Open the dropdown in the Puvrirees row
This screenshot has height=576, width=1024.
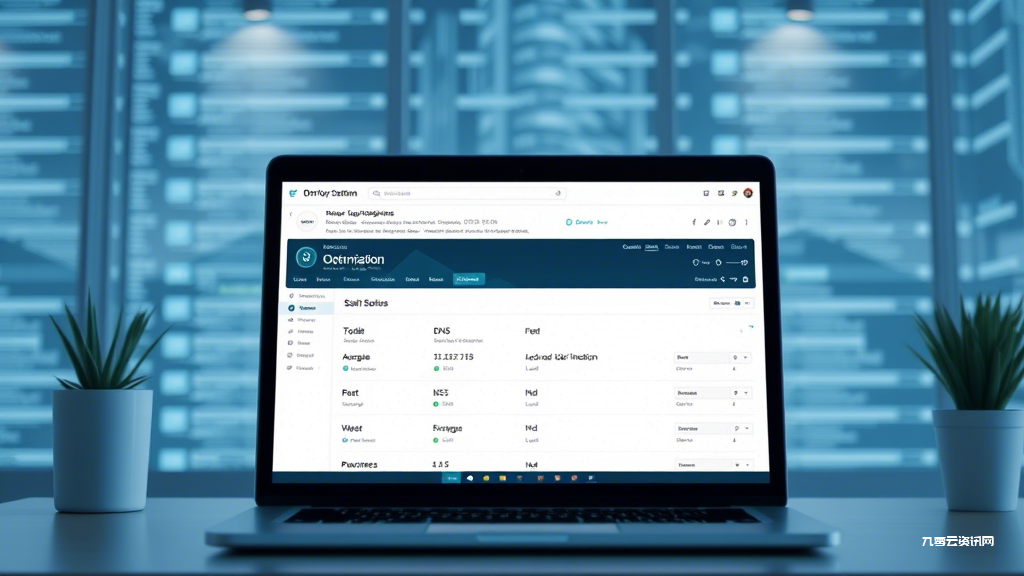[x=712, y=465]
